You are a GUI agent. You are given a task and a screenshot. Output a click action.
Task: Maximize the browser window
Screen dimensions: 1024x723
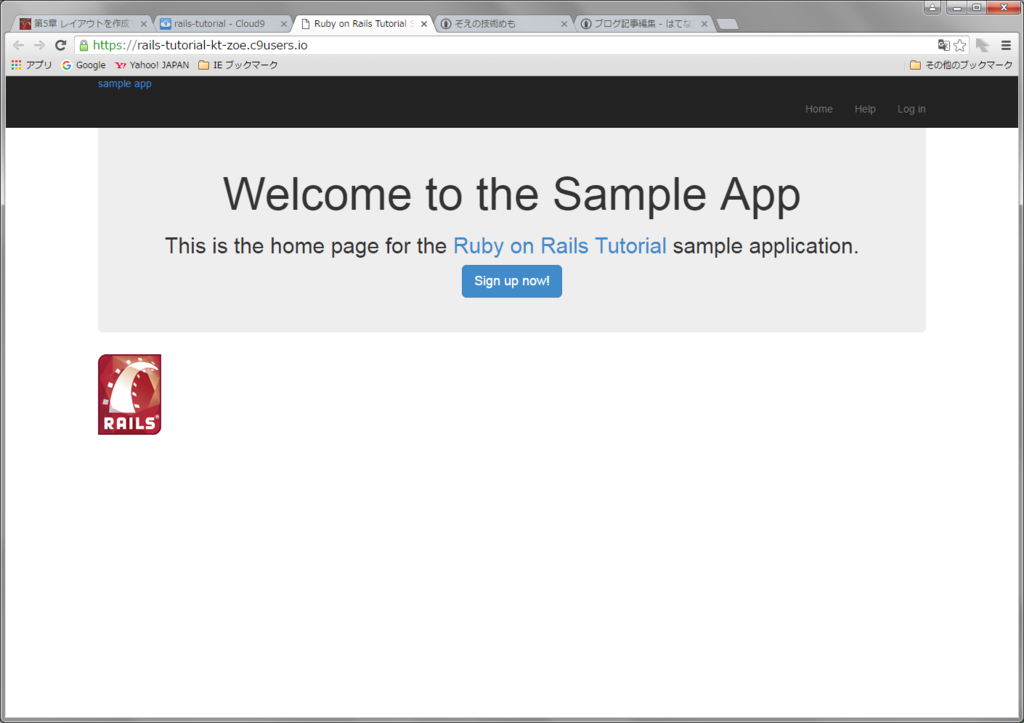click(x=977, y=7)
